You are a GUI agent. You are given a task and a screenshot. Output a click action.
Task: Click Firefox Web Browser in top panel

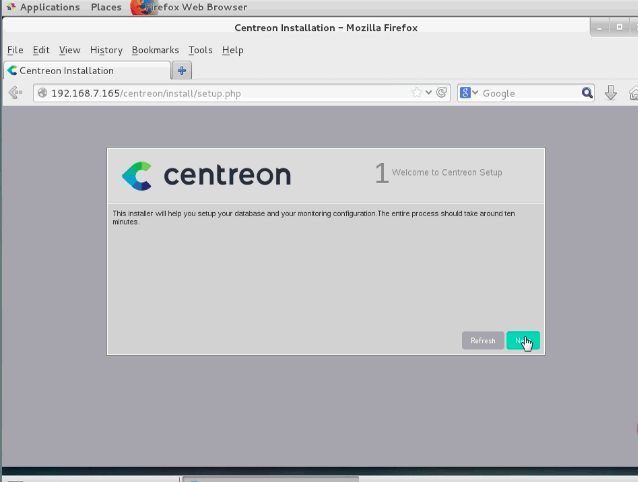(x=189, y=7)
